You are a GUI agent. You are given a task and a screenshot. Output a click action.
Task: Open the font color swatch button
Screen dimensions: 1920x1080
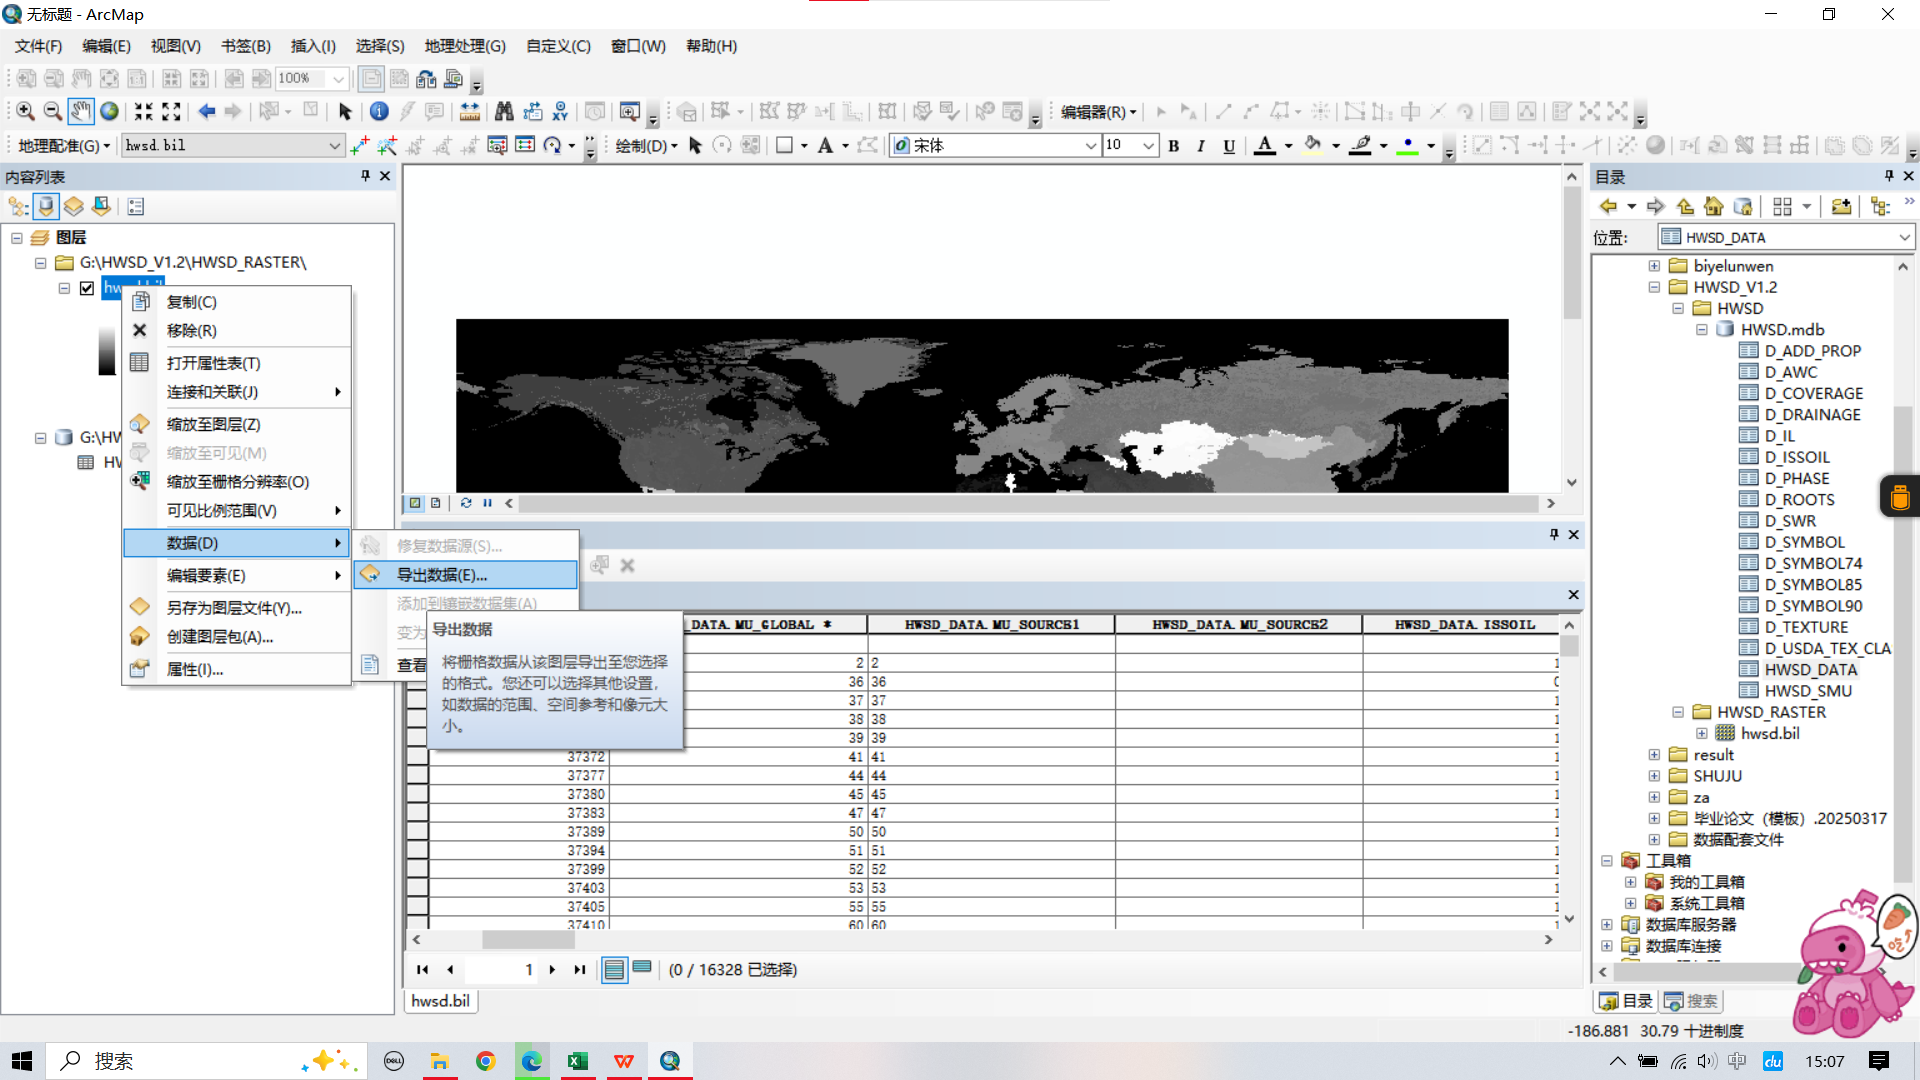(1265, 146)
